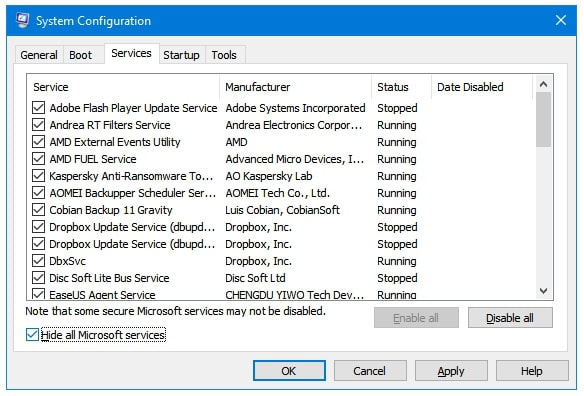Screen dimensions: 584x396
Task: Click the Cobian Backup 11 Gravity name
Action: click(111, 210)
